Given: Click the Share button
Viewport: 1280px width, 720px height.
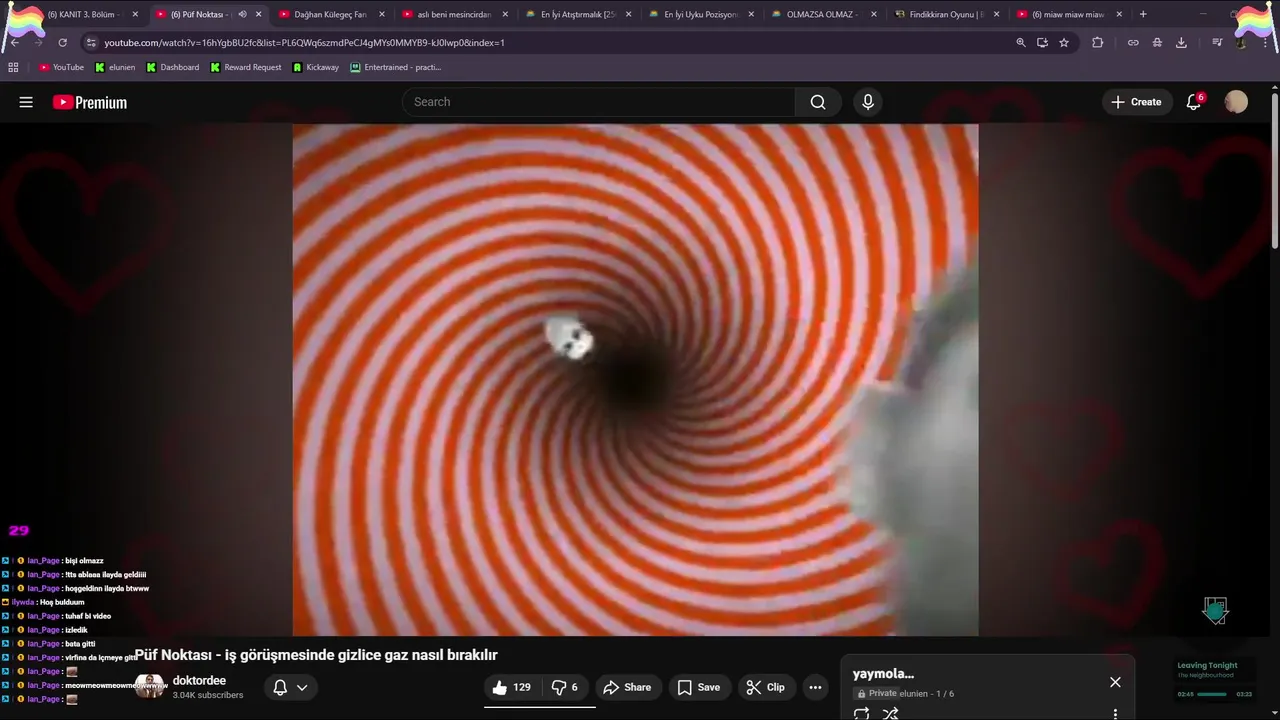Looking at the screenshot, I should [627, 687].
